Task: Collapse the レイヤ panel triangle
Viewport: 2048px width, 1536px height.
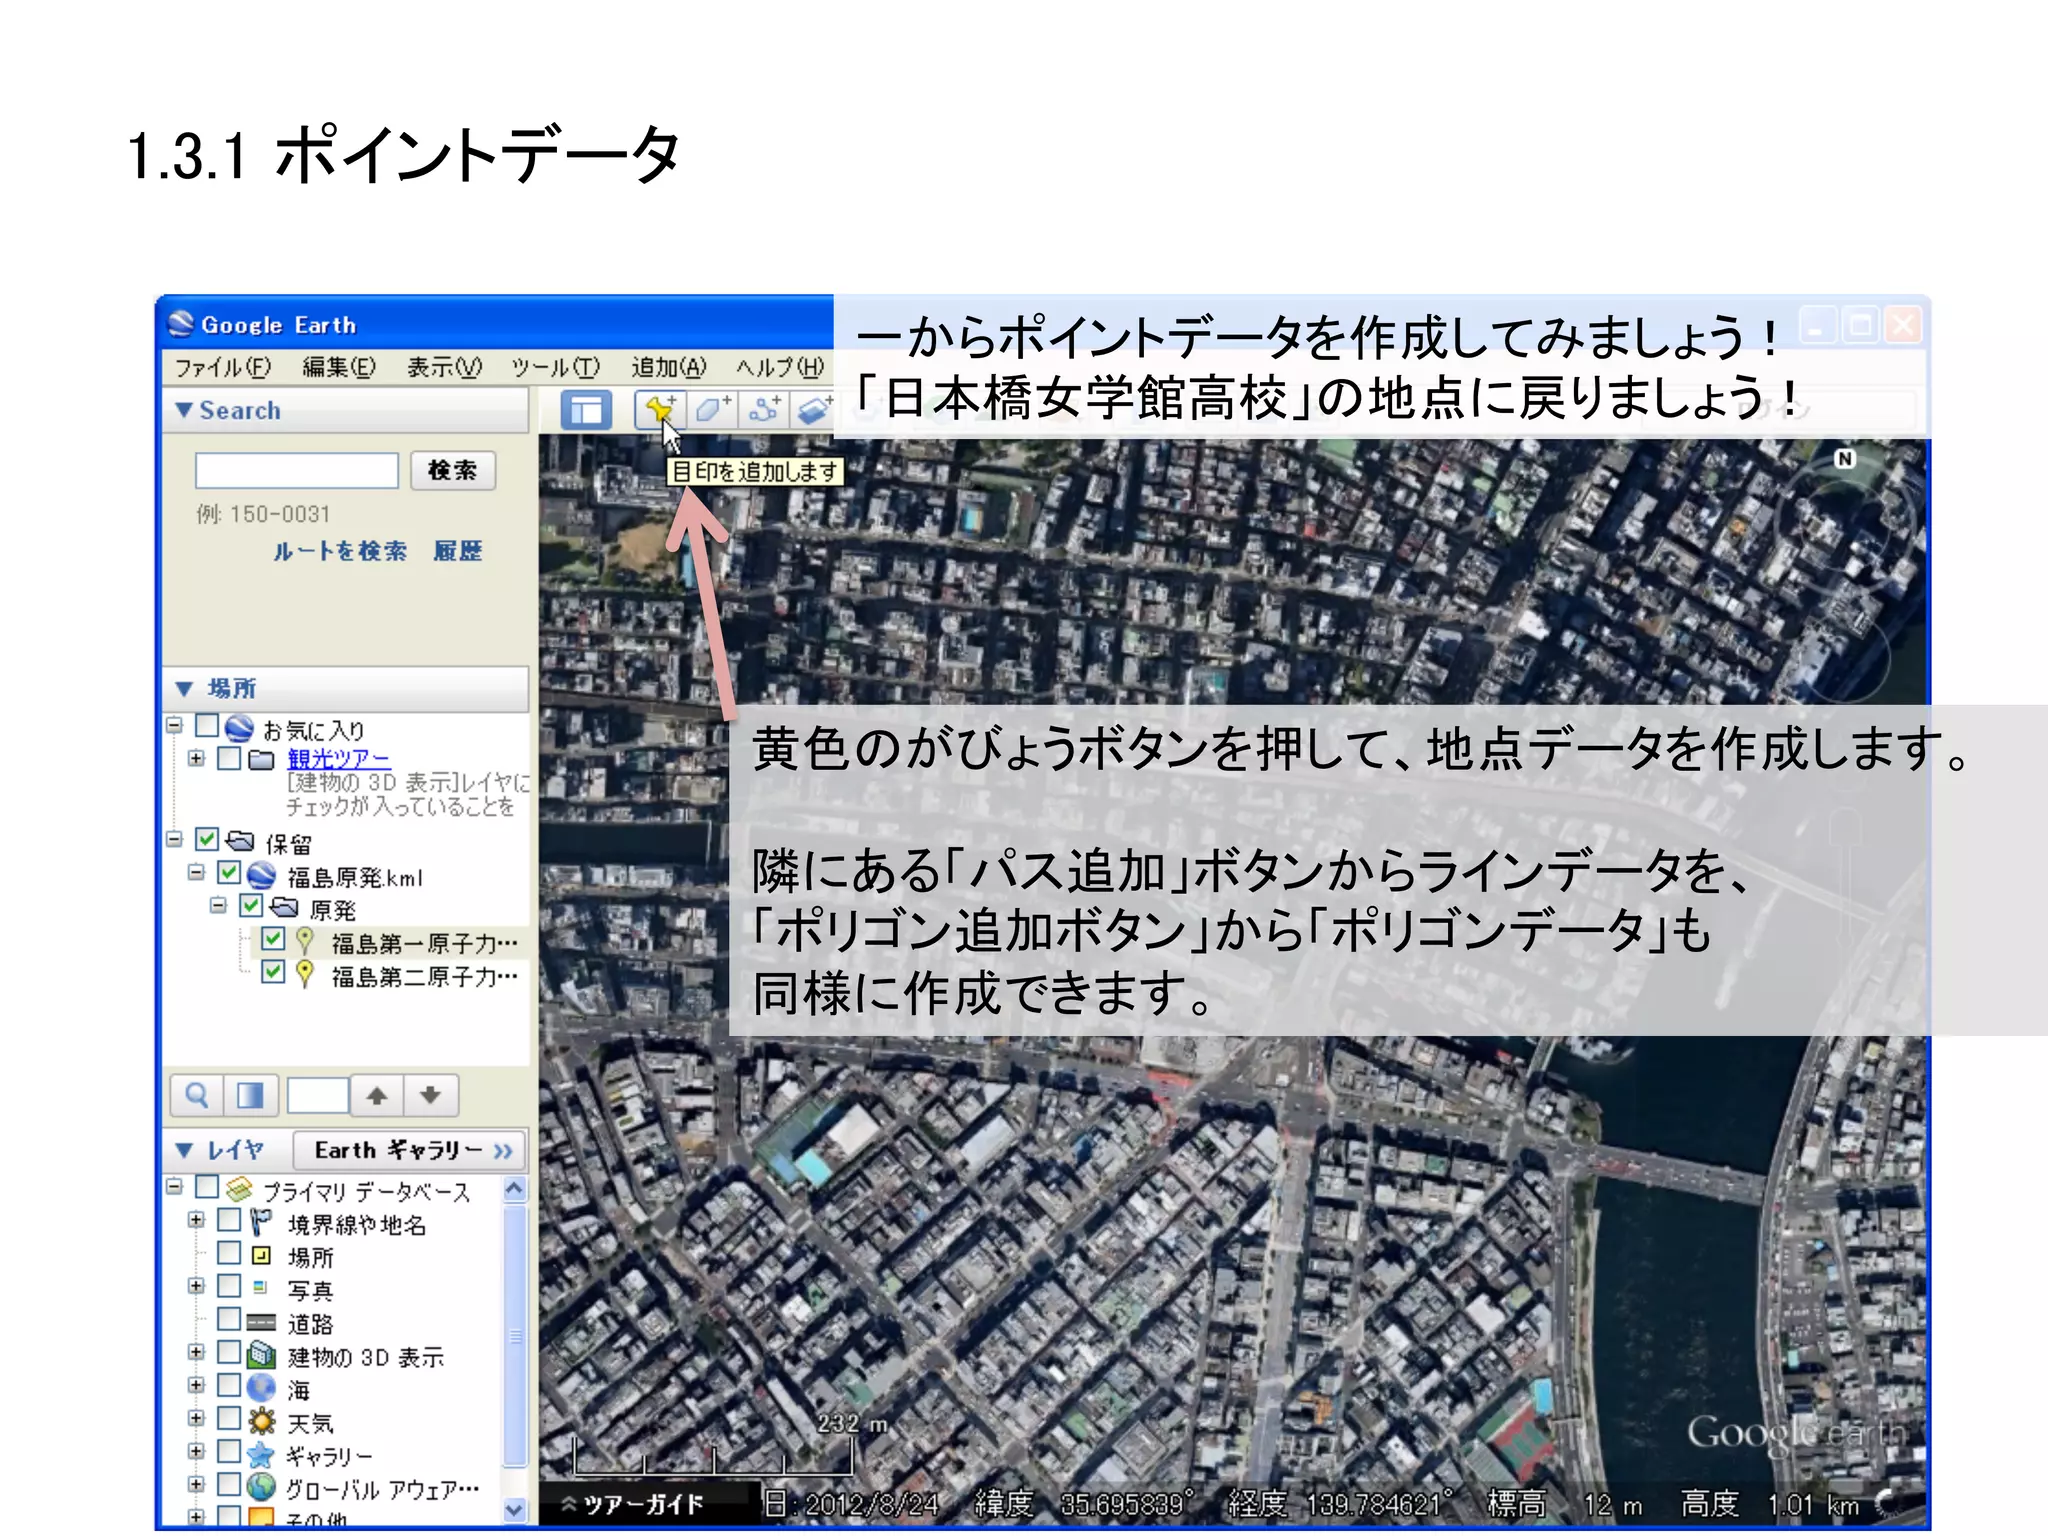Action: click(184, 1151)
